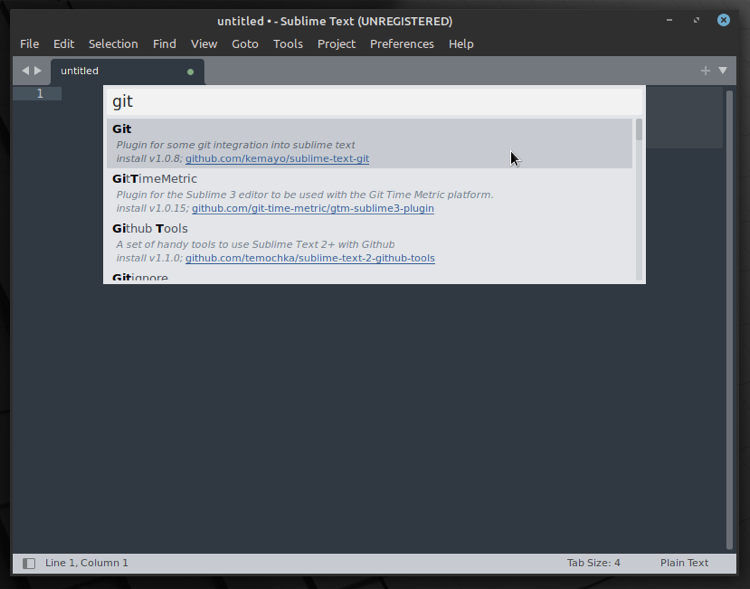
Task: Open the File menu
Action: coord(29,44)
